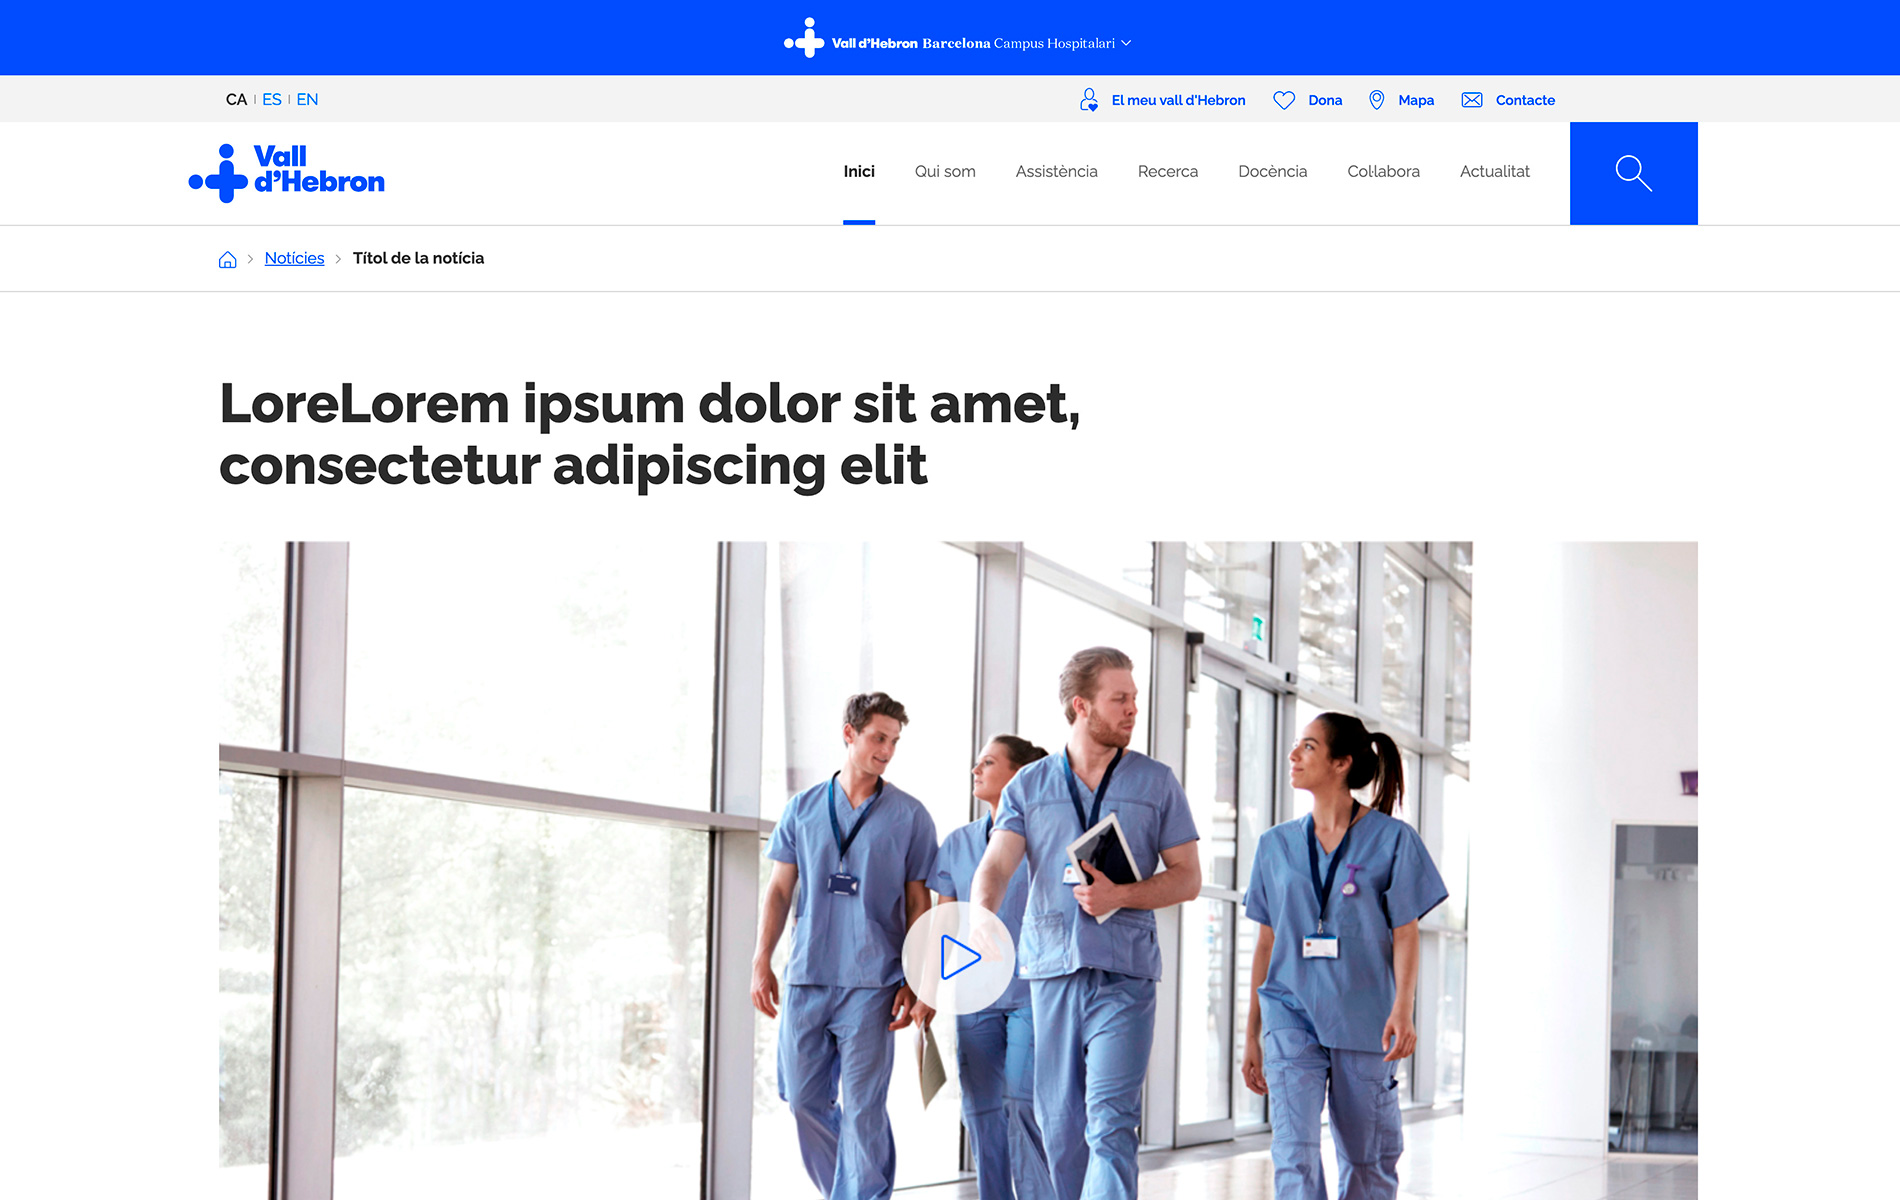
Task: Click the Vall d'Hebron main logo
Action: [287, 172]
